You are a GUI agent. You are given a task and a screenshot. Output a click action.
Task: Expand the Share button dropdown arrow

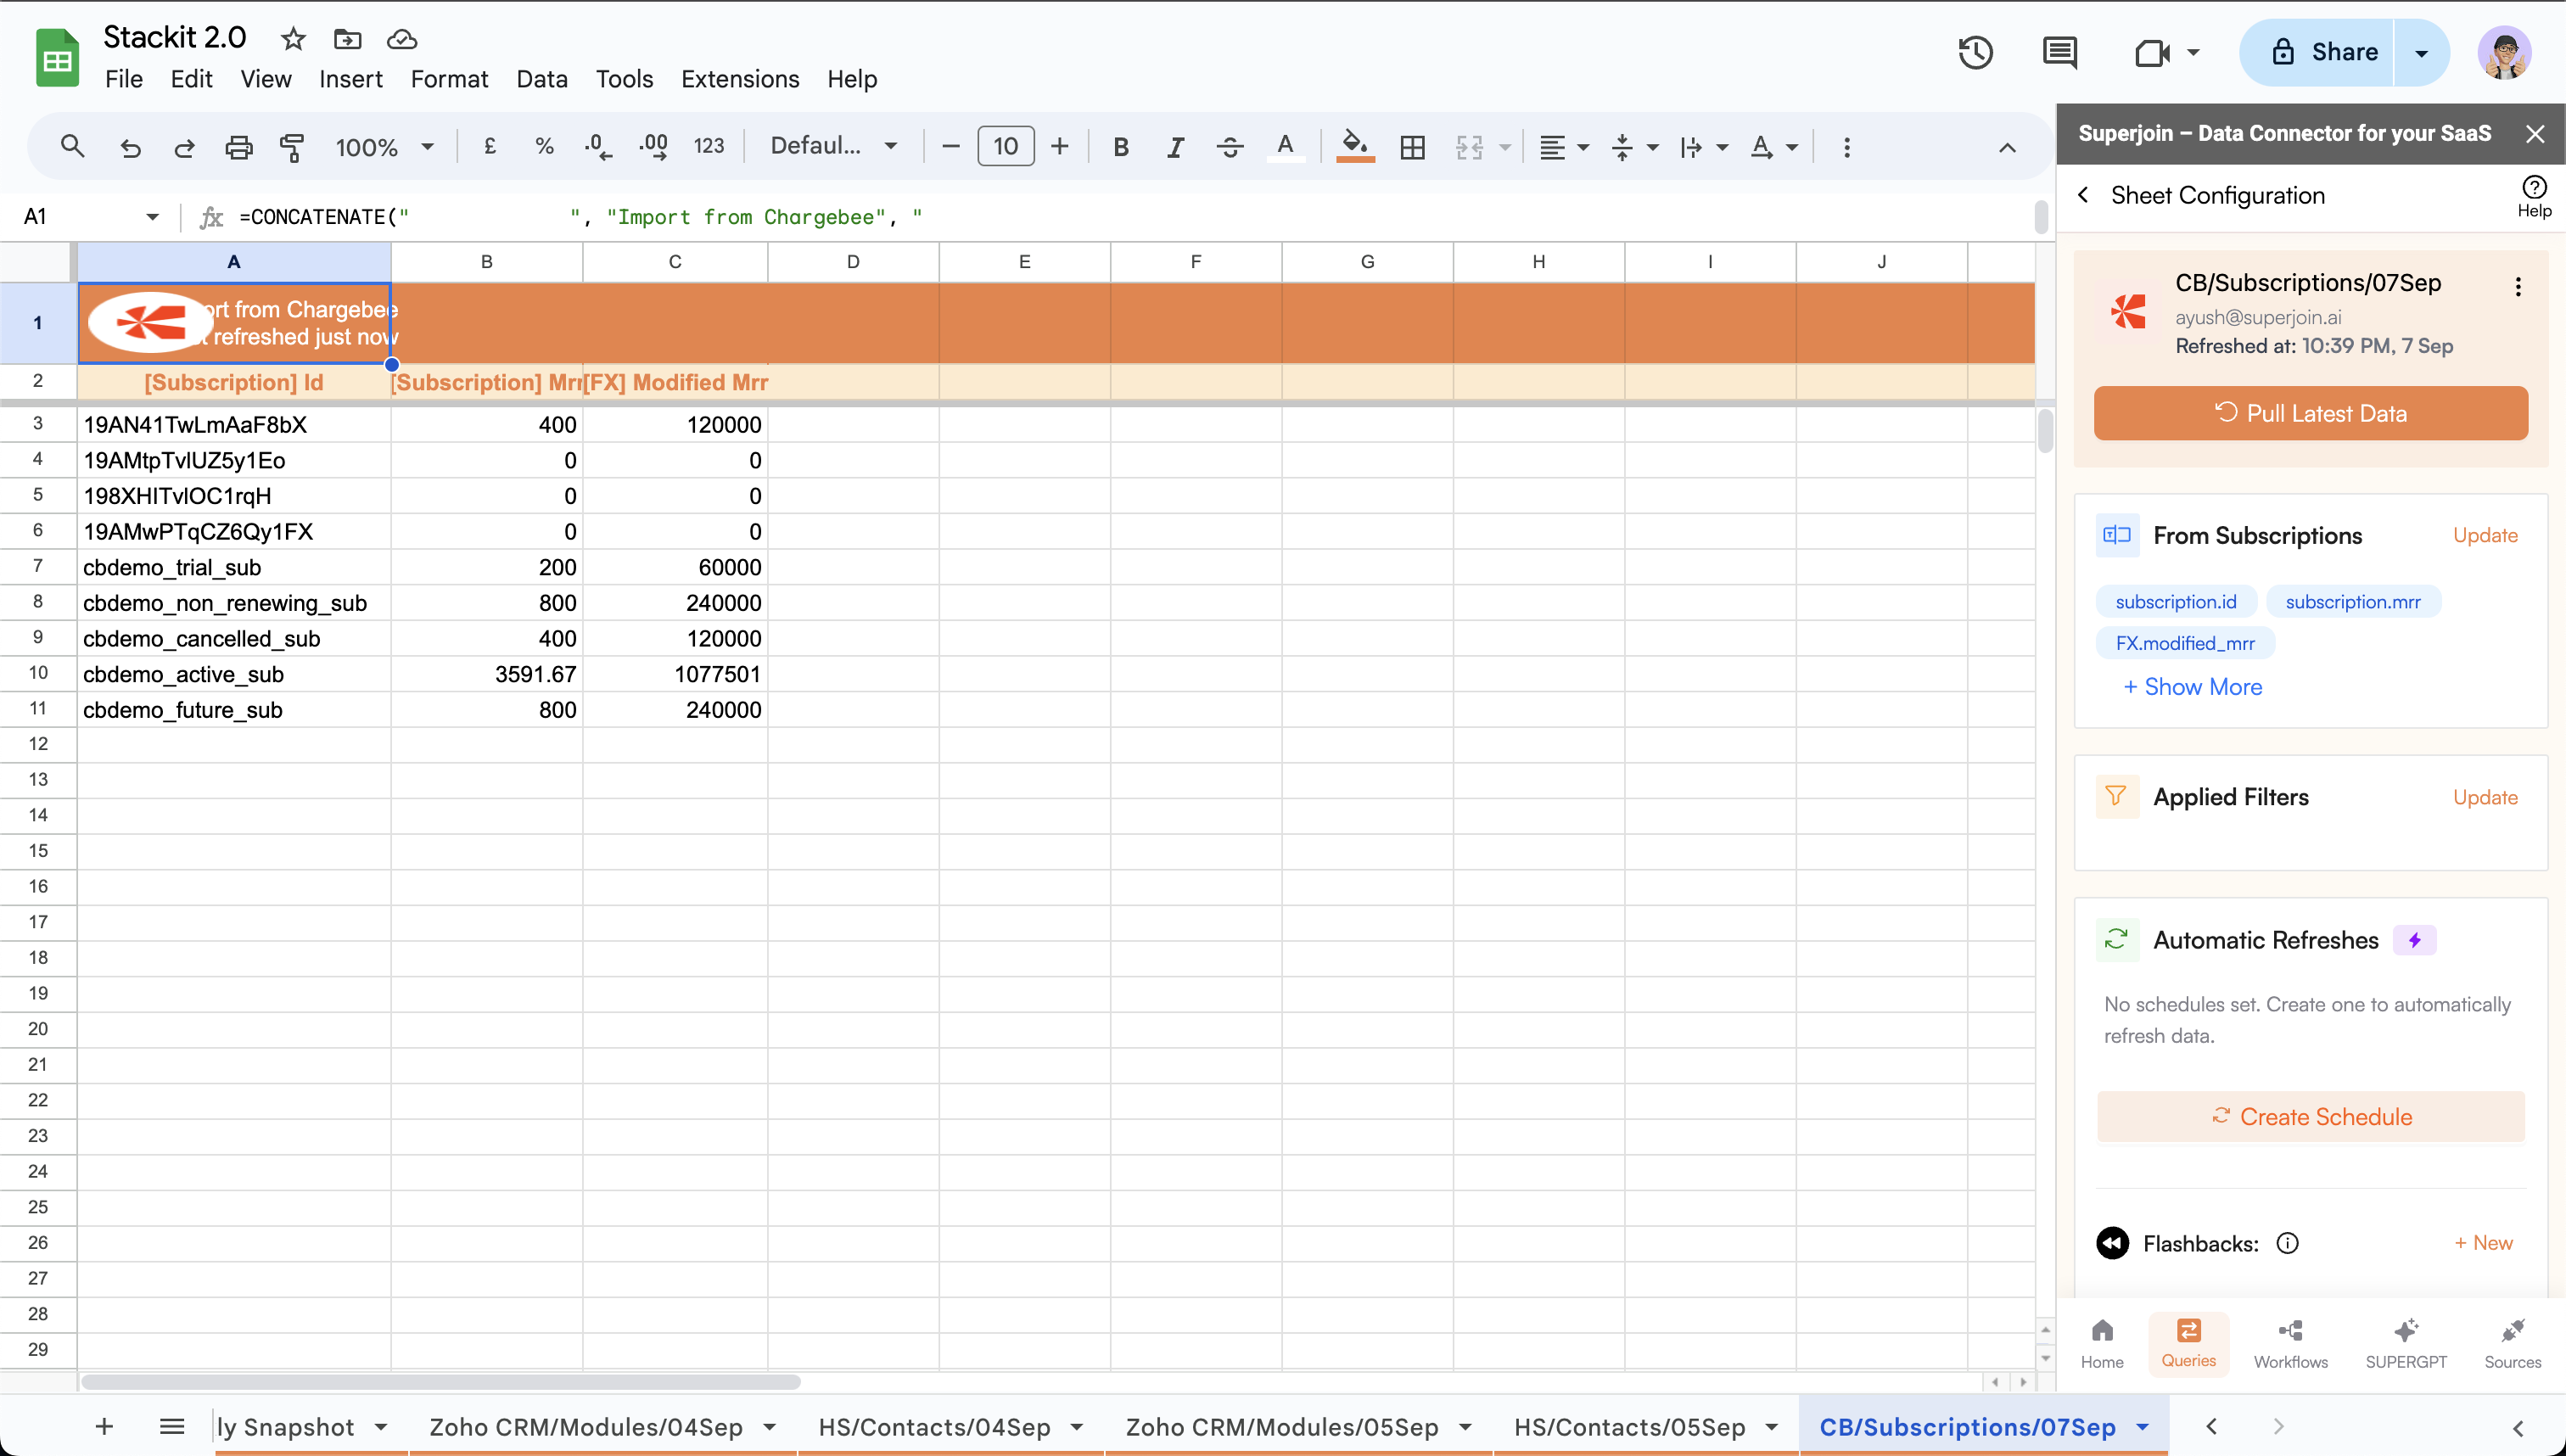(2421, 52)
